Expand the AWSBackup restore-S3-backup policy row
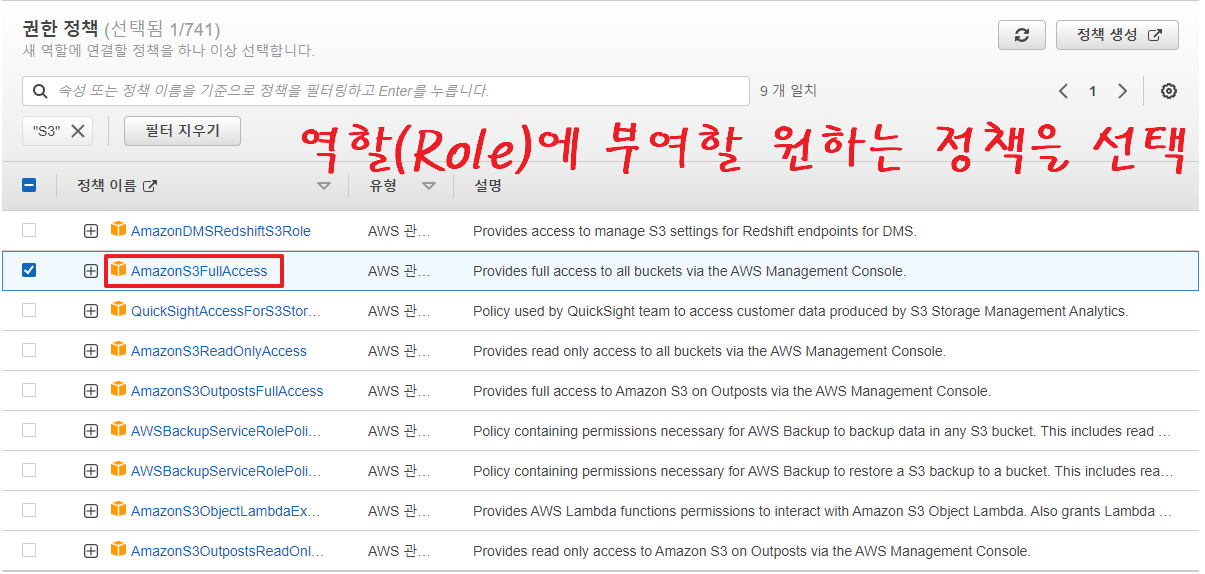 click(91, 471)
